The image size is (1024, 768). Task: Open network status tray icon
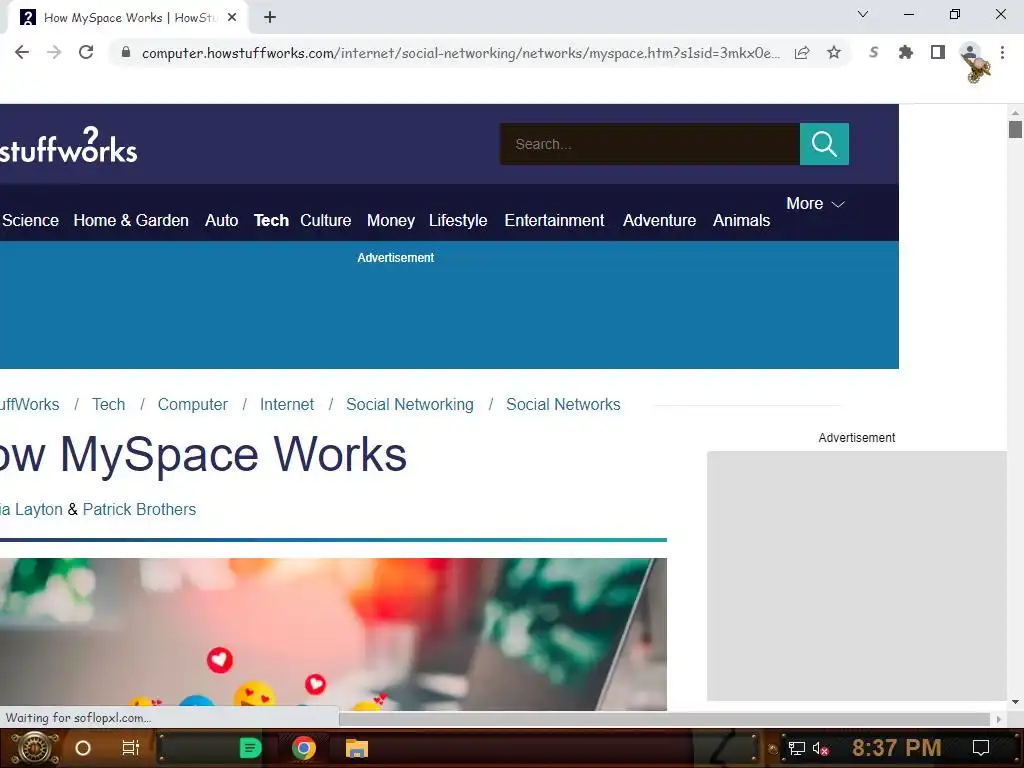click(796, 748)
